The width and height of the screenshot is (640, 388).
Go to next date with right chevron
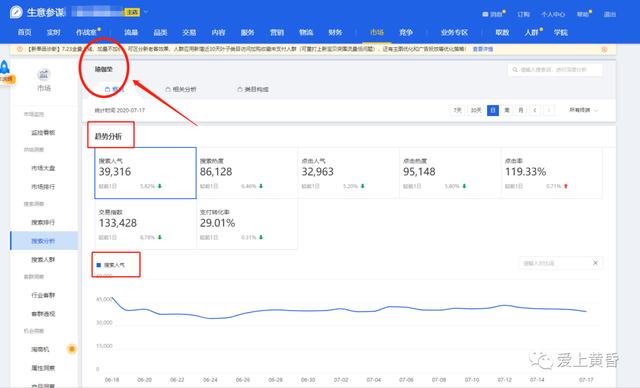pyautogui.click(x=549, y=110)
